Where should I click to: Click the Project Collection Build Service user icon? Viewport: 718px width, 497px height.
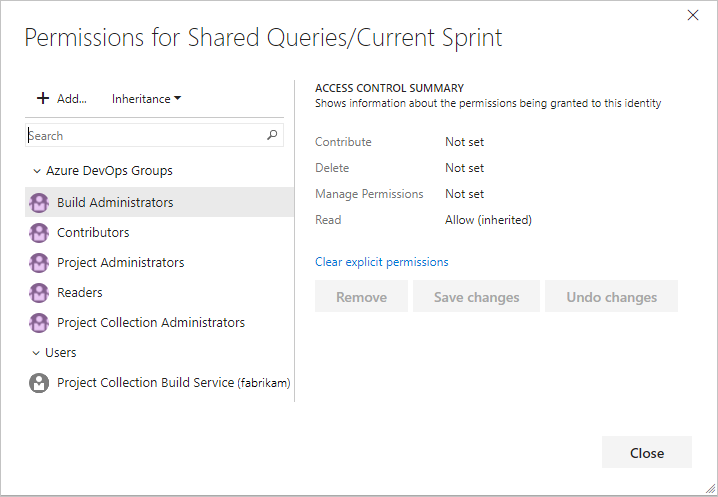pyautogui.click(x=39, y=383)
